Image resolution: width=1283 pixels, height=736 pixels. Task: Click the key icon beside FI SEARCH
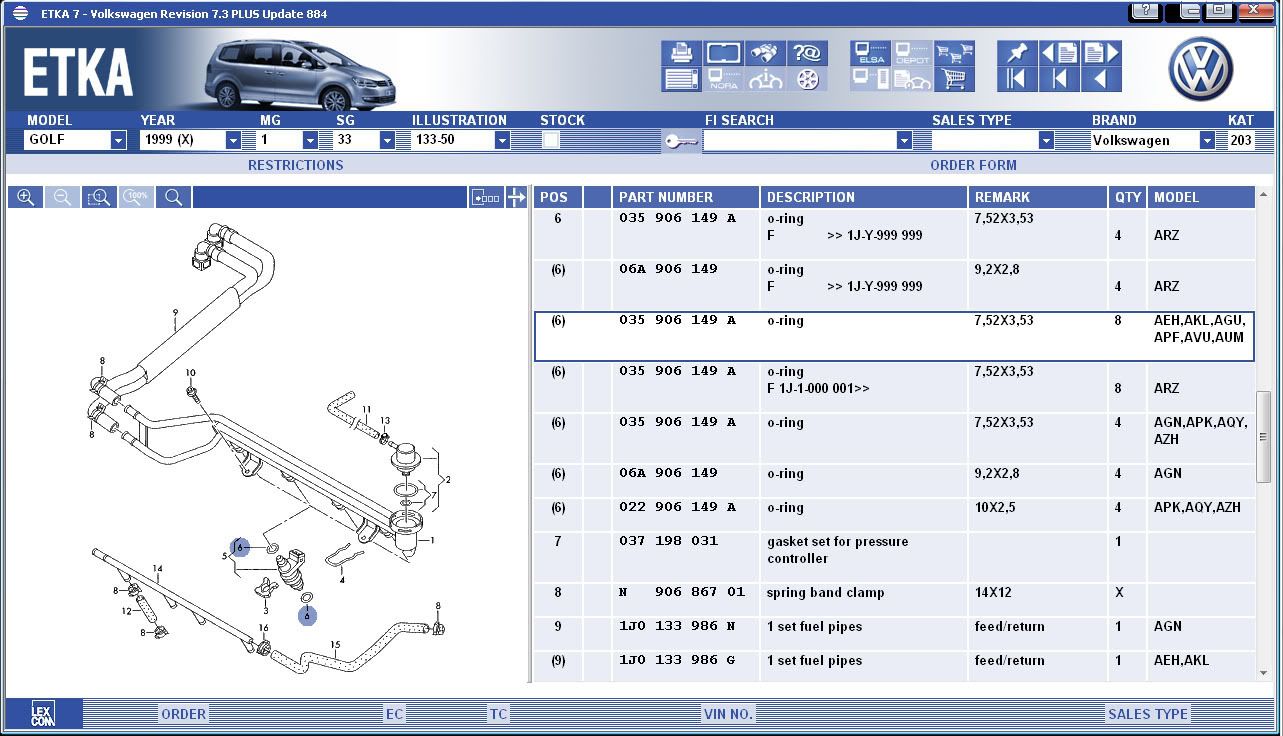(x=681, y=141)
